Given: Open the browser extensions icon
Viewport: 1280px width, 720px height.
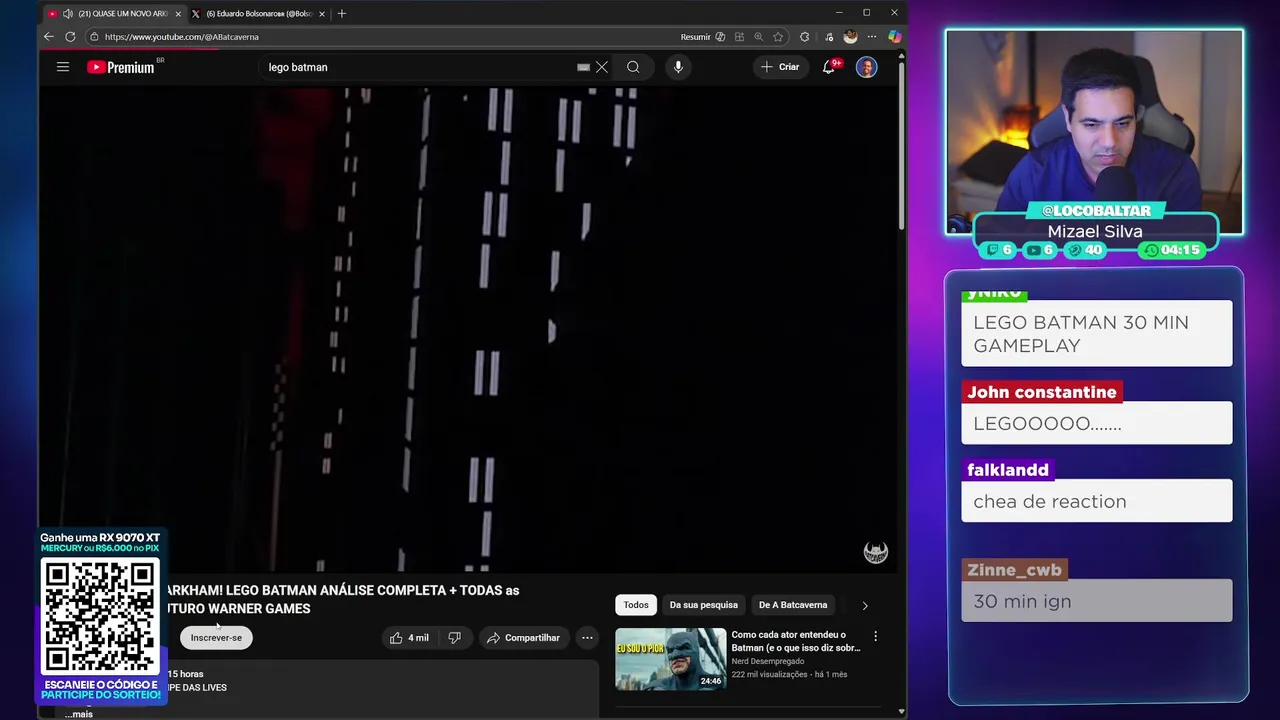Looking at the screenshot, I should (x=804, y=37).
